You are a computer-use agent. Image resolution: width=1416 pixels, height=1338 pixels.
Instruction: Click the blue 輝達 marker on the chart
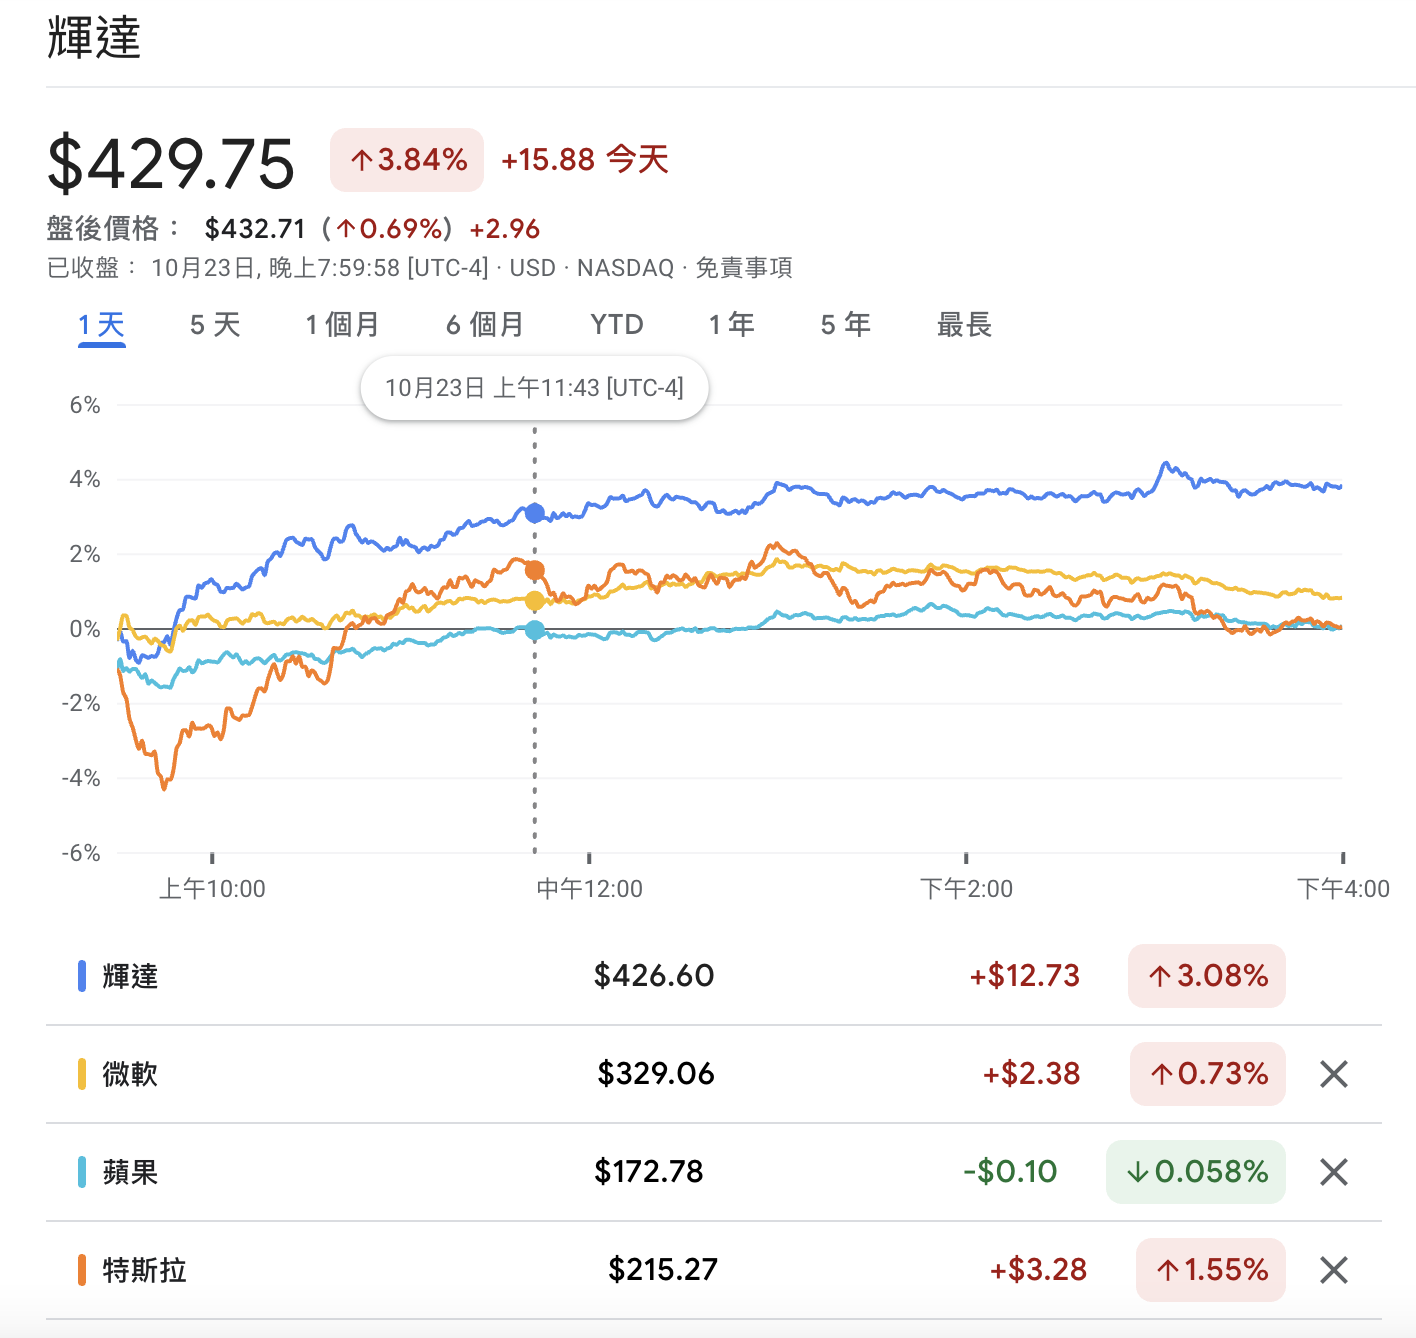coord(535,513)
